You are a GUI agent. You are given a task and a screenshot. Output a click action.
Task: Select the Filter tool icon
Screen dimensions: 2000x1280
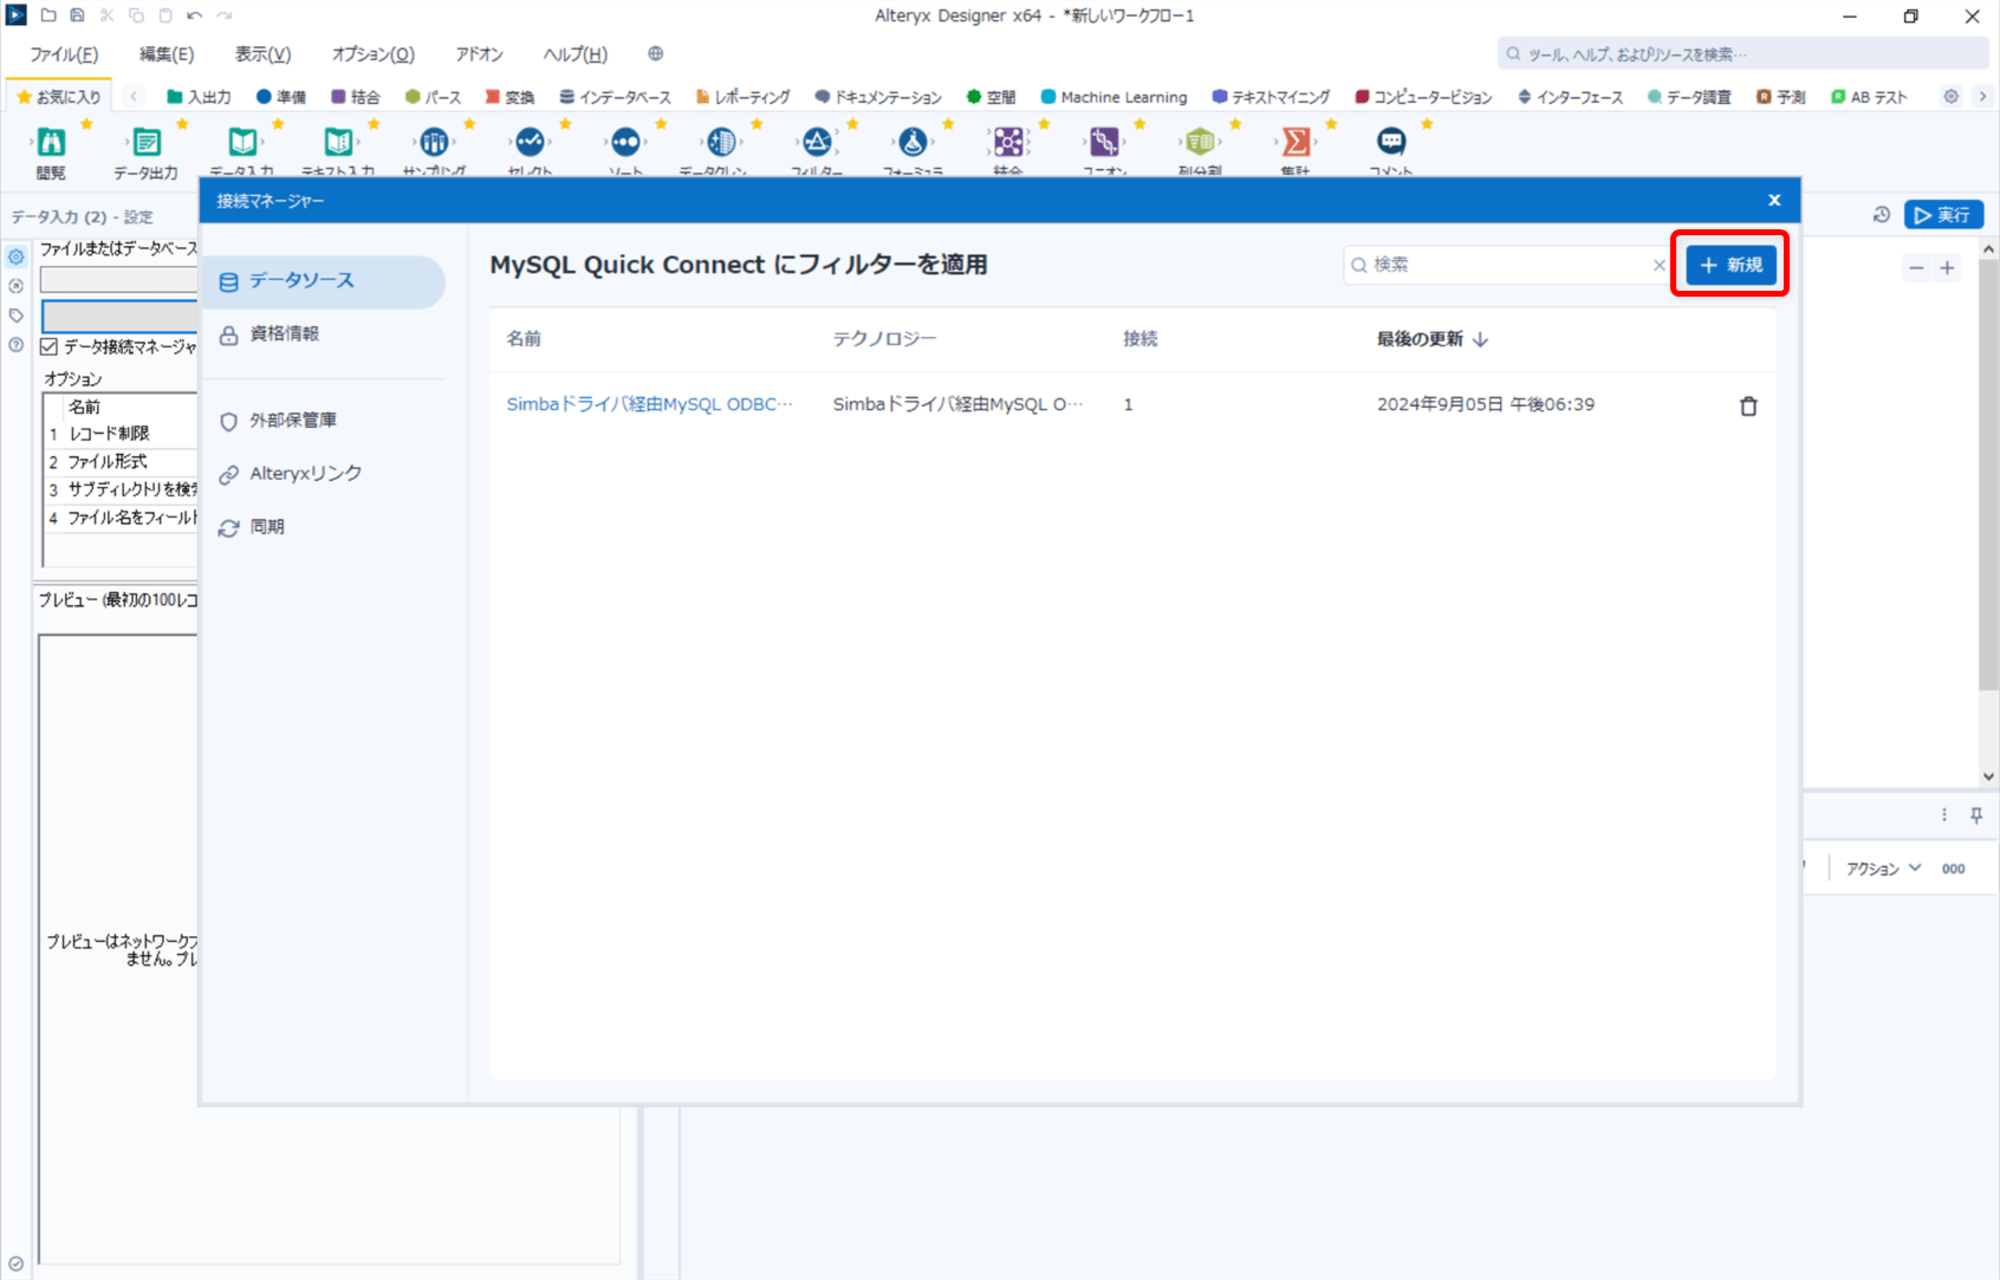point(817,142)
